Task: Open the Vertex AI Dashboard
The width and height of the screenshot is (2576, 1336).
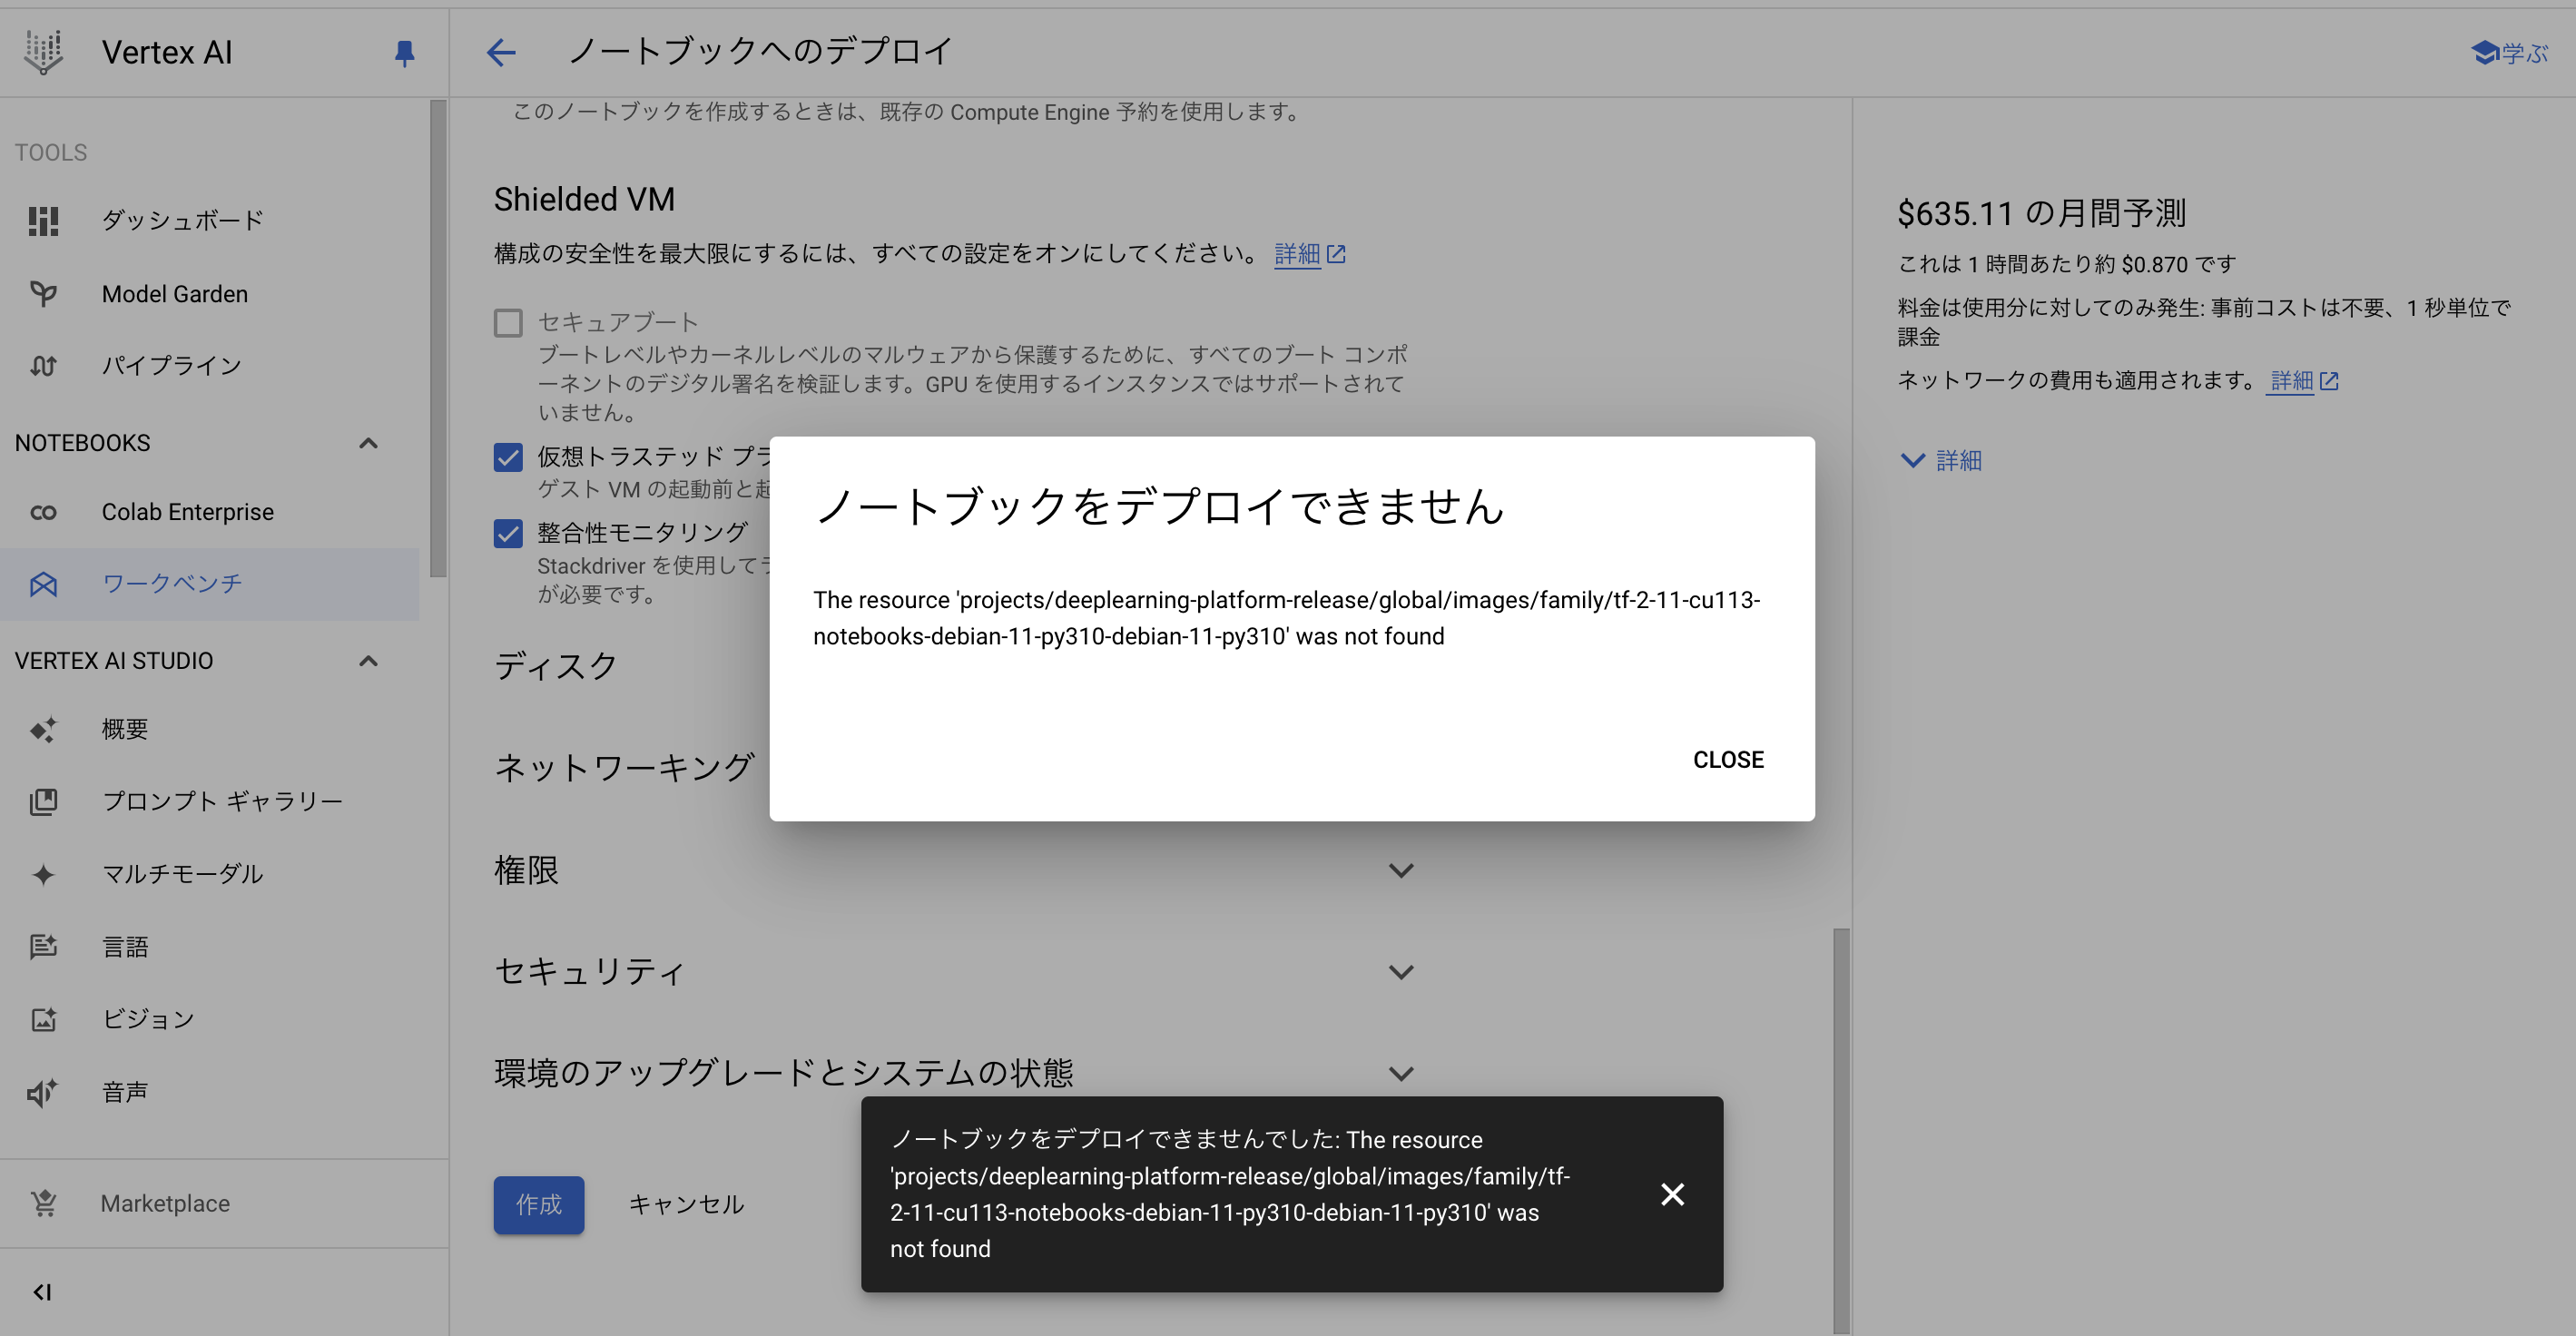Action: pyautogui.click(x=182, y=219)
